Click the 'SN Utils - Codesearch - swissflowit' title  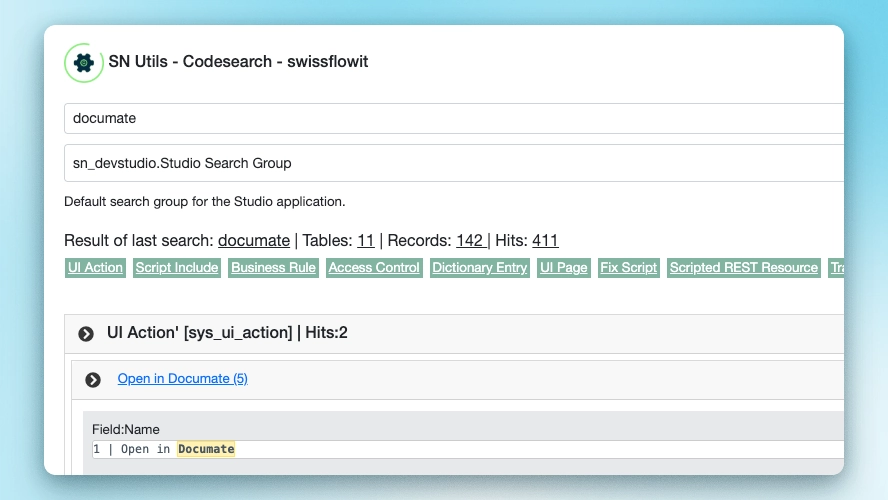tap(238, 62)
